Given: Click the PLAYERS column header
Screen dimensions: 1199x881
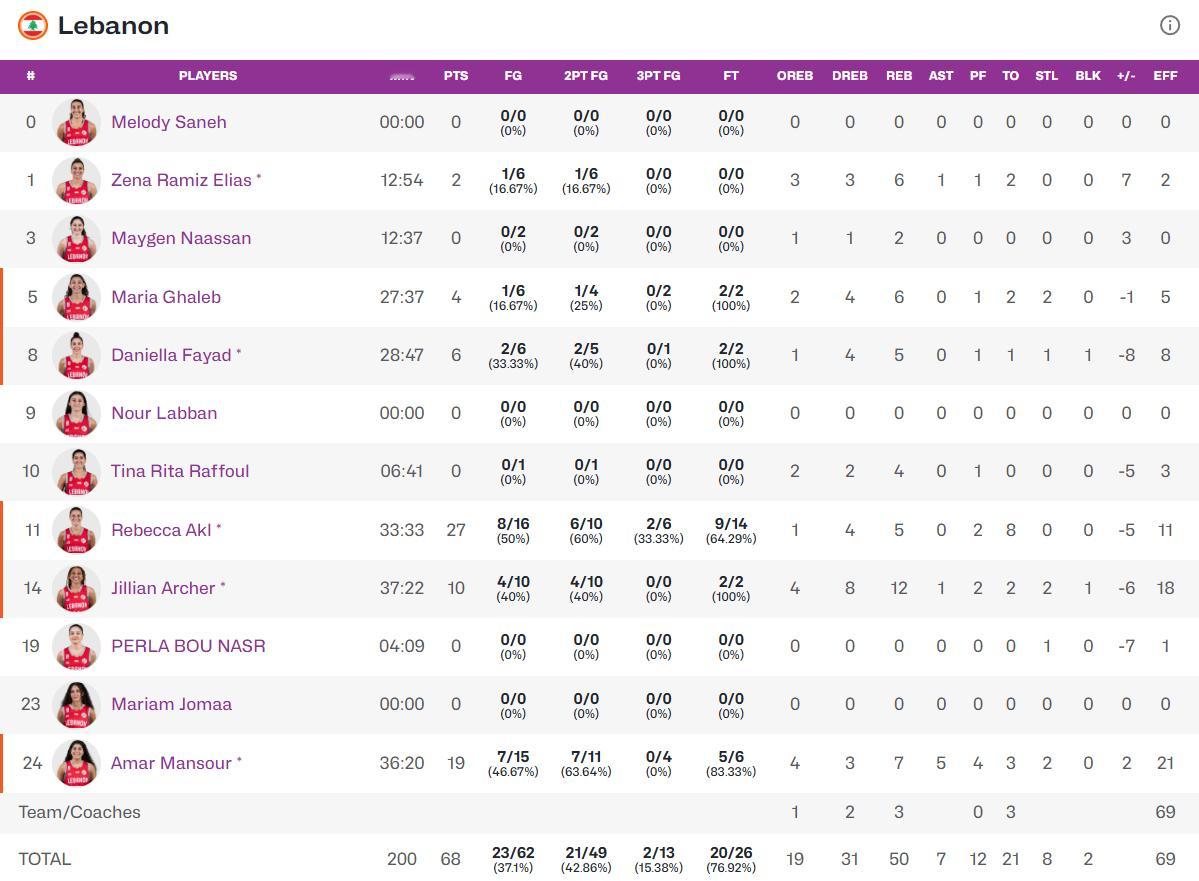Looking at the screenshot, I should 208,76.
